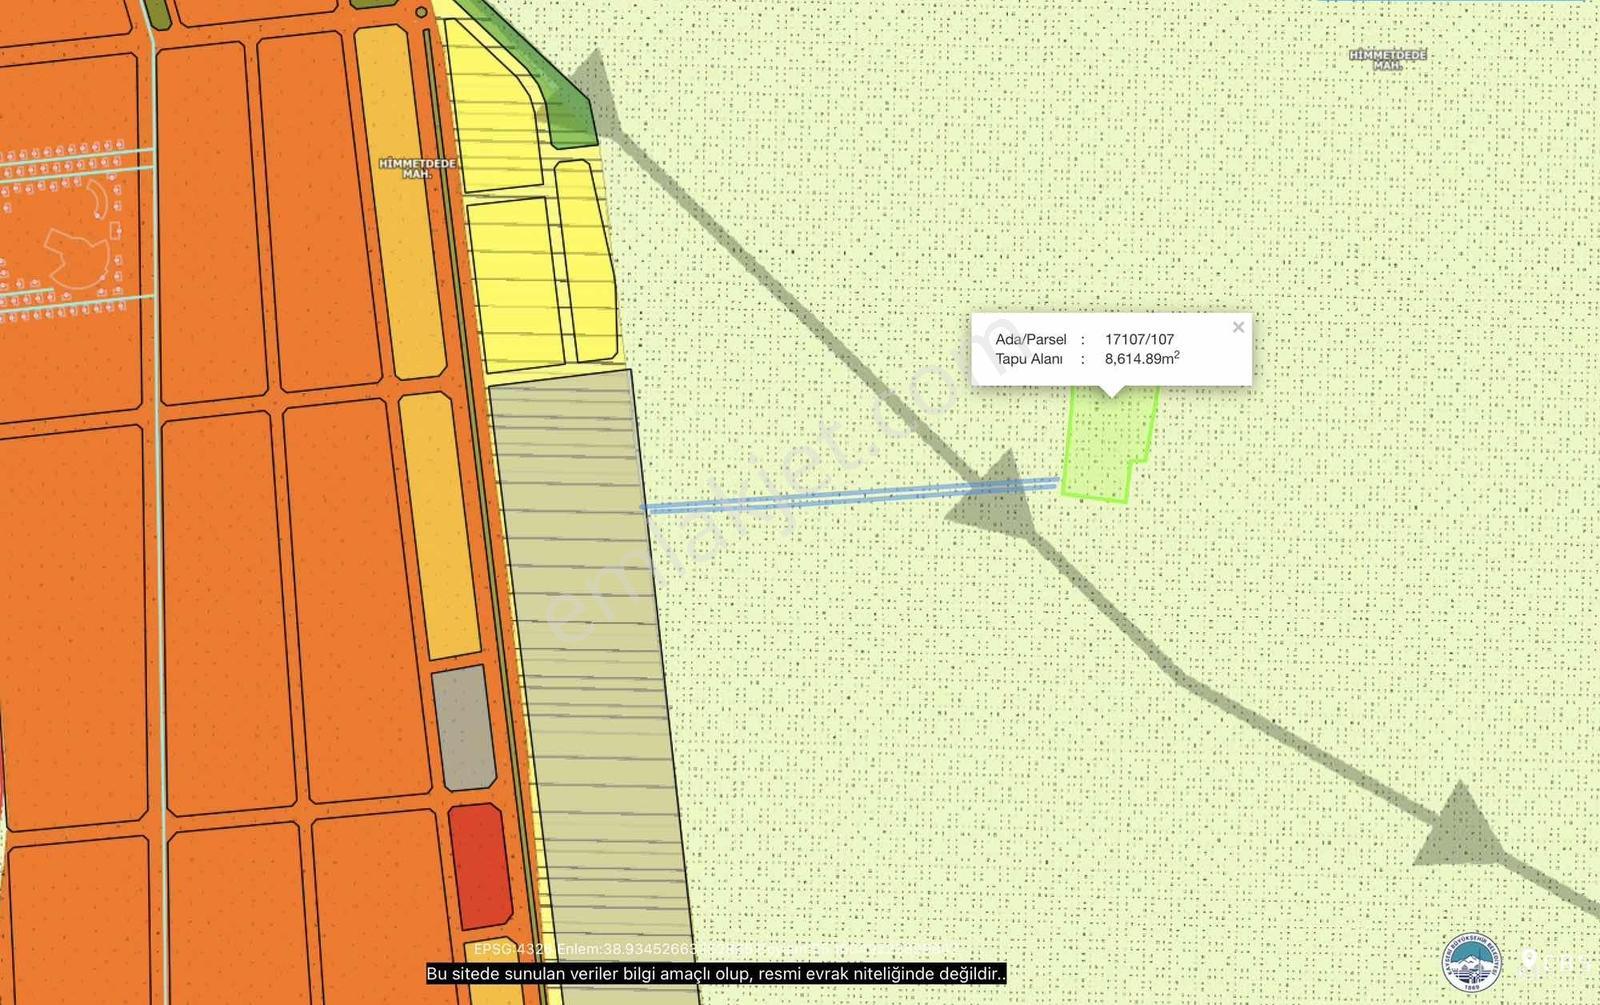Click the disclaimer text about resmi evrak
This screenshot has height=1005, width=1600.
(x=716, y=973)
